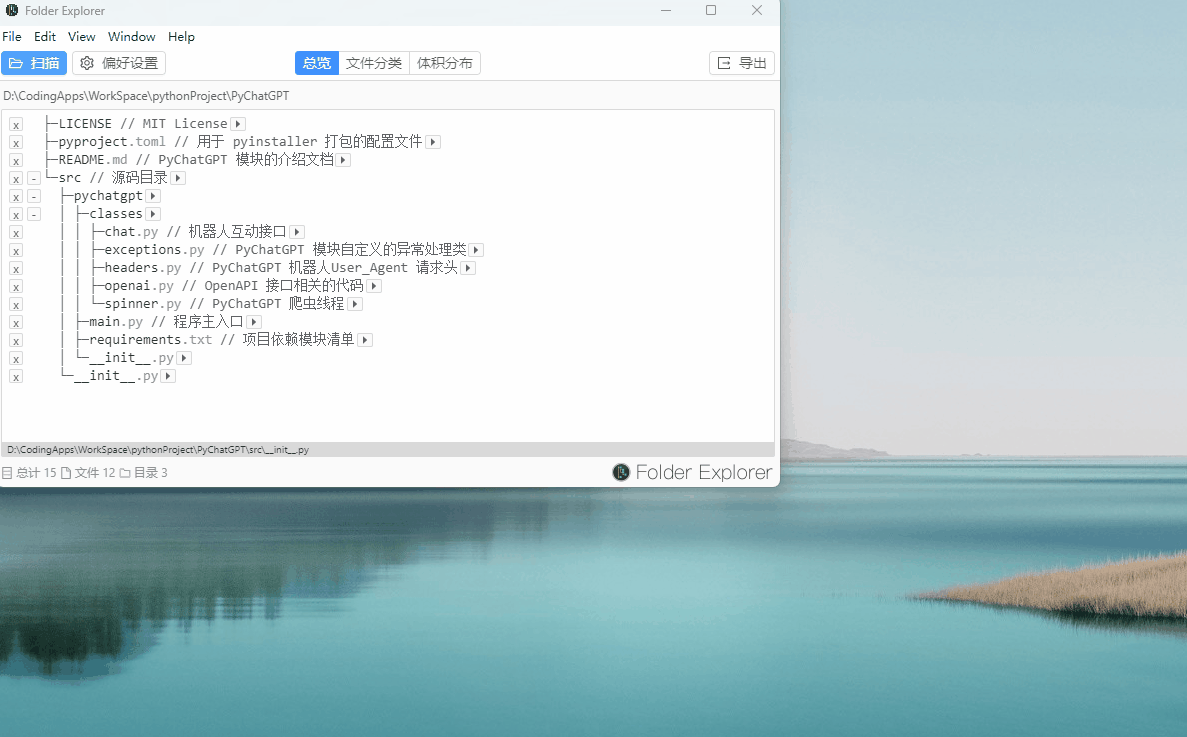Viewport: 1187px width, 737px height.
Task: Click arrow icon after openai.py comment
Action: (x=374, y=286)
